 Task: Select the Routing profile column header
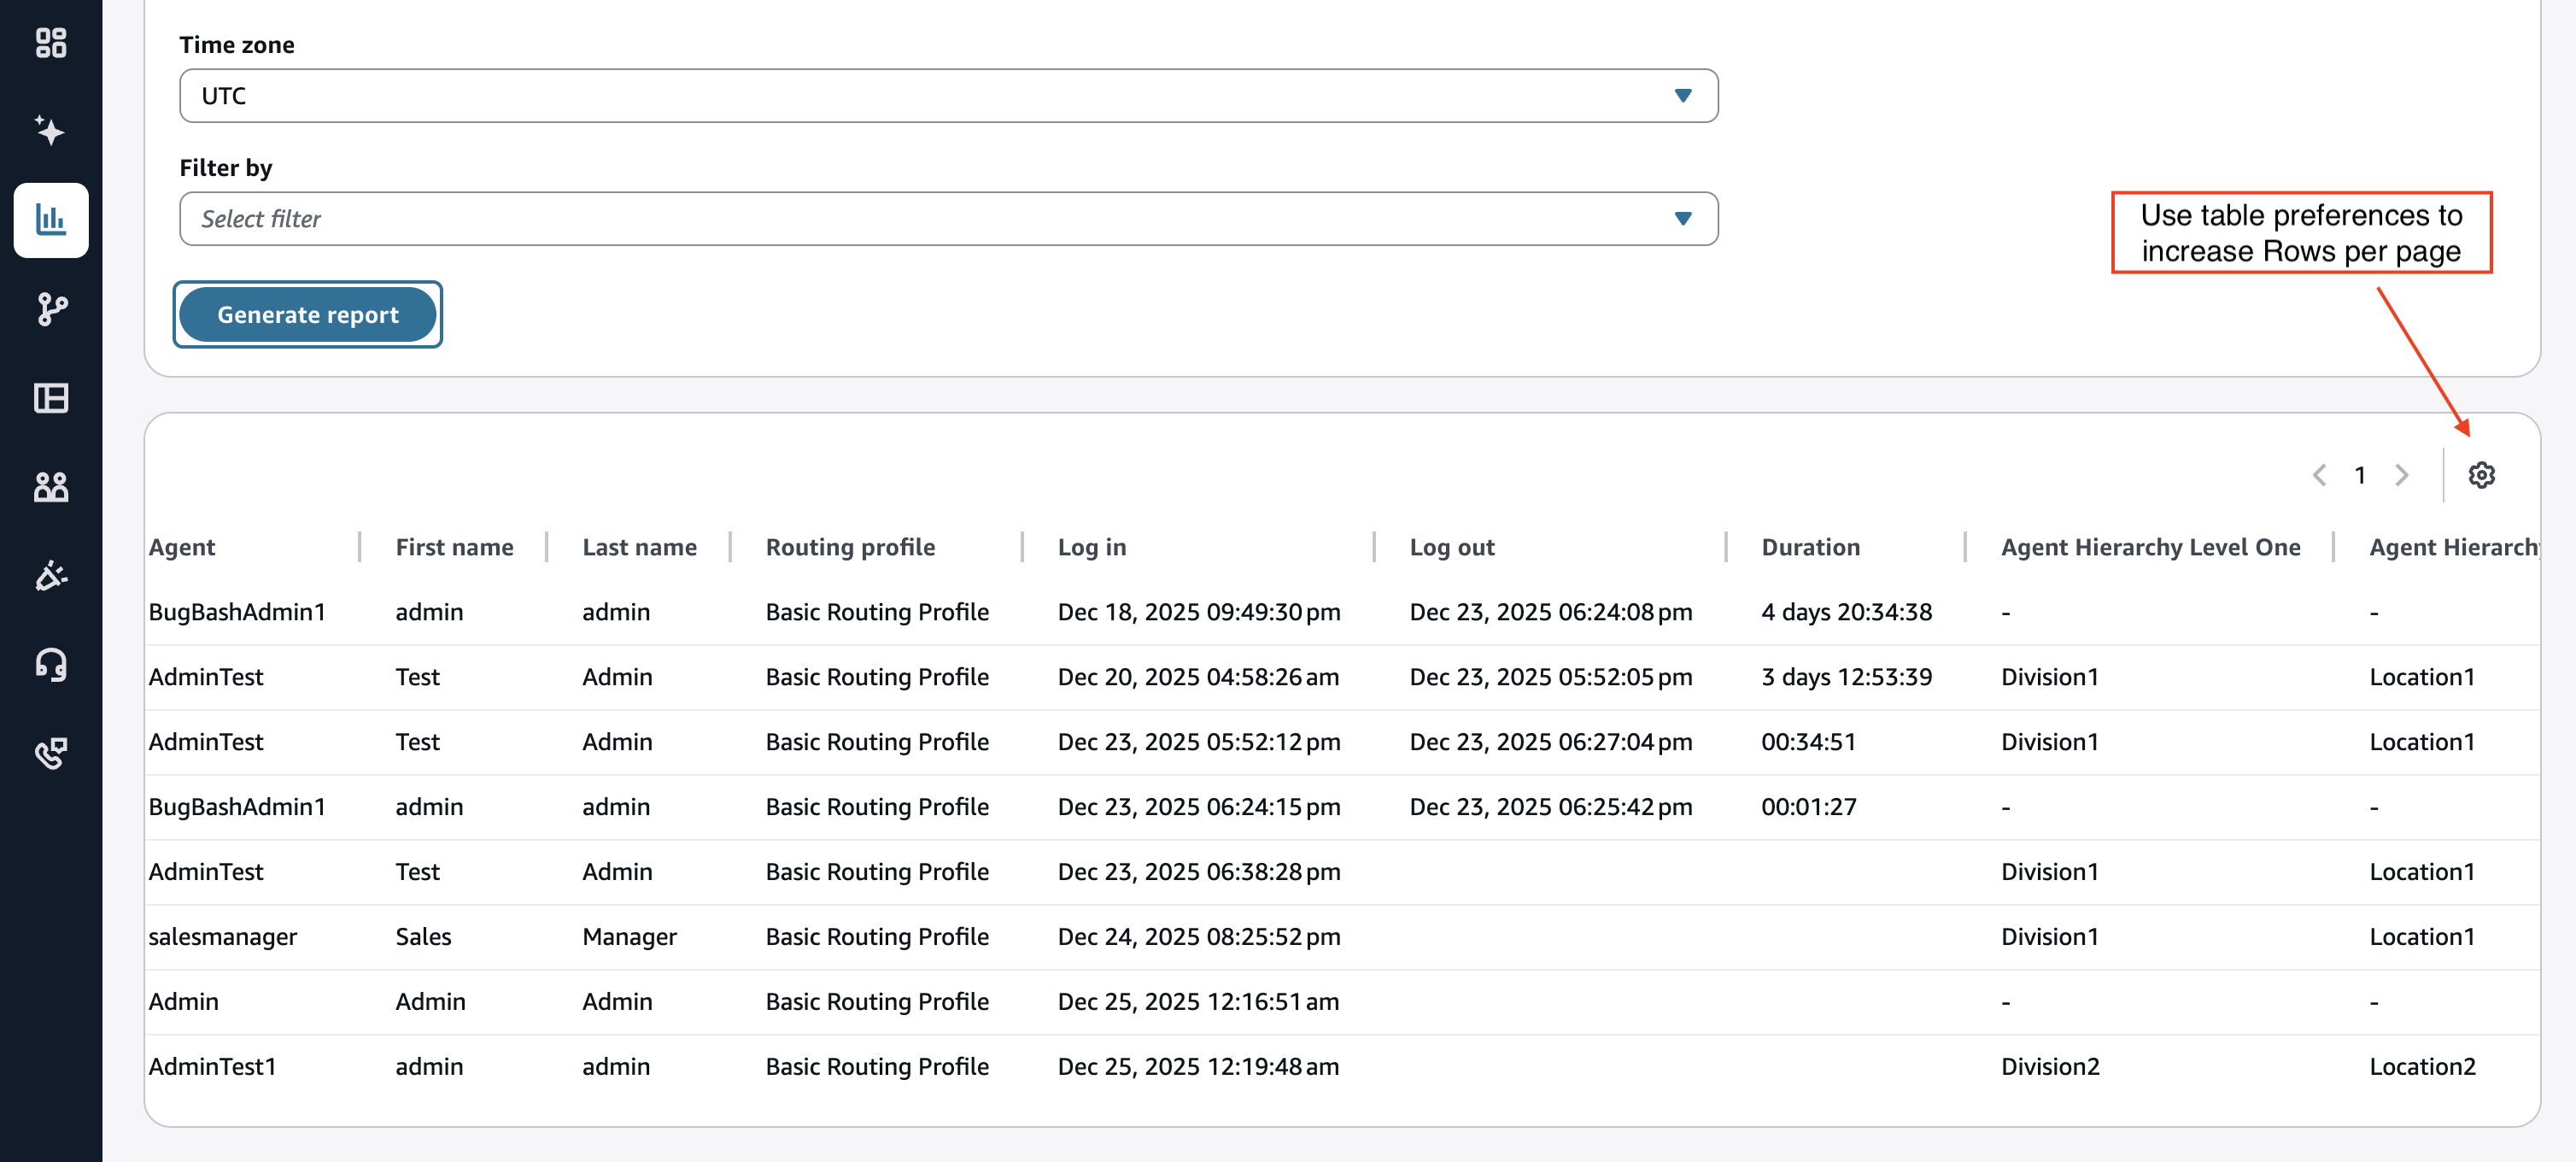tap(850, 546)
